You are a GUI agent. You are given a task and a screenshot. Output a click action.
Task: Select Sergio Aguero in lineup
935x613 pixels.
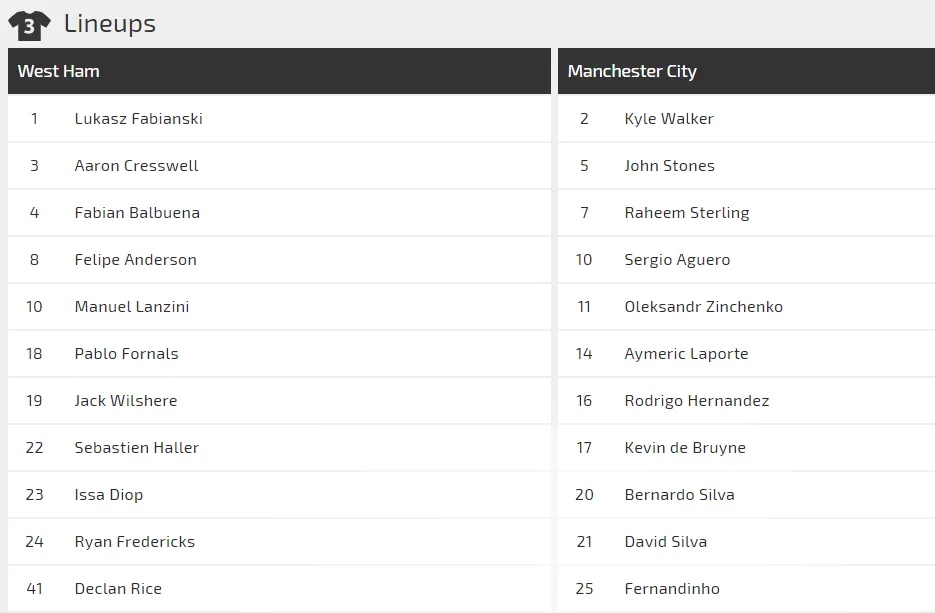pyautogui.click(x=677, y=259)
